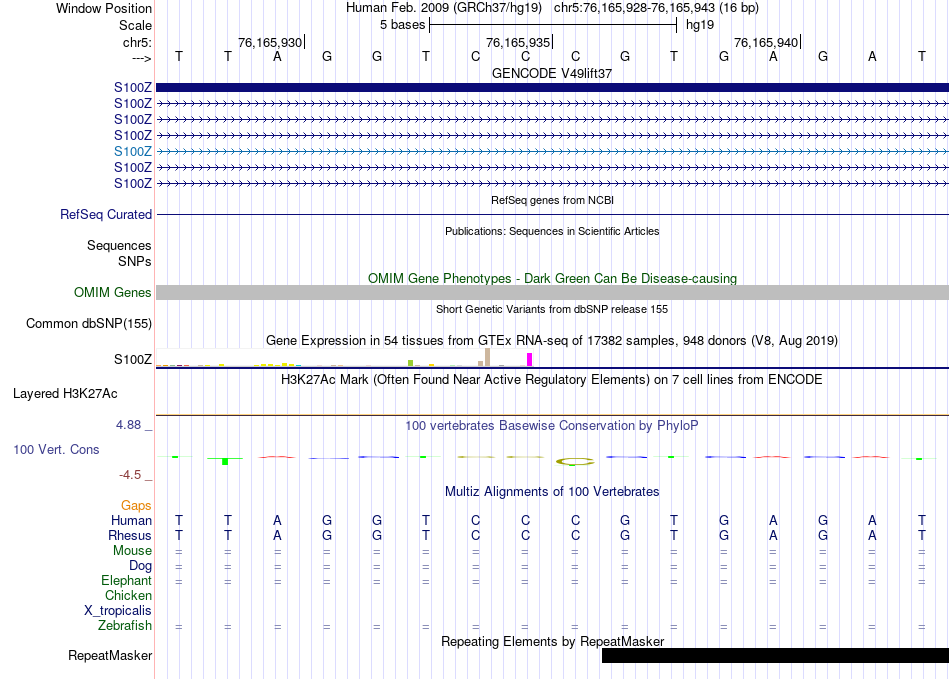Click the Short Genetic Variants dbSNP title

coord(551,309)
